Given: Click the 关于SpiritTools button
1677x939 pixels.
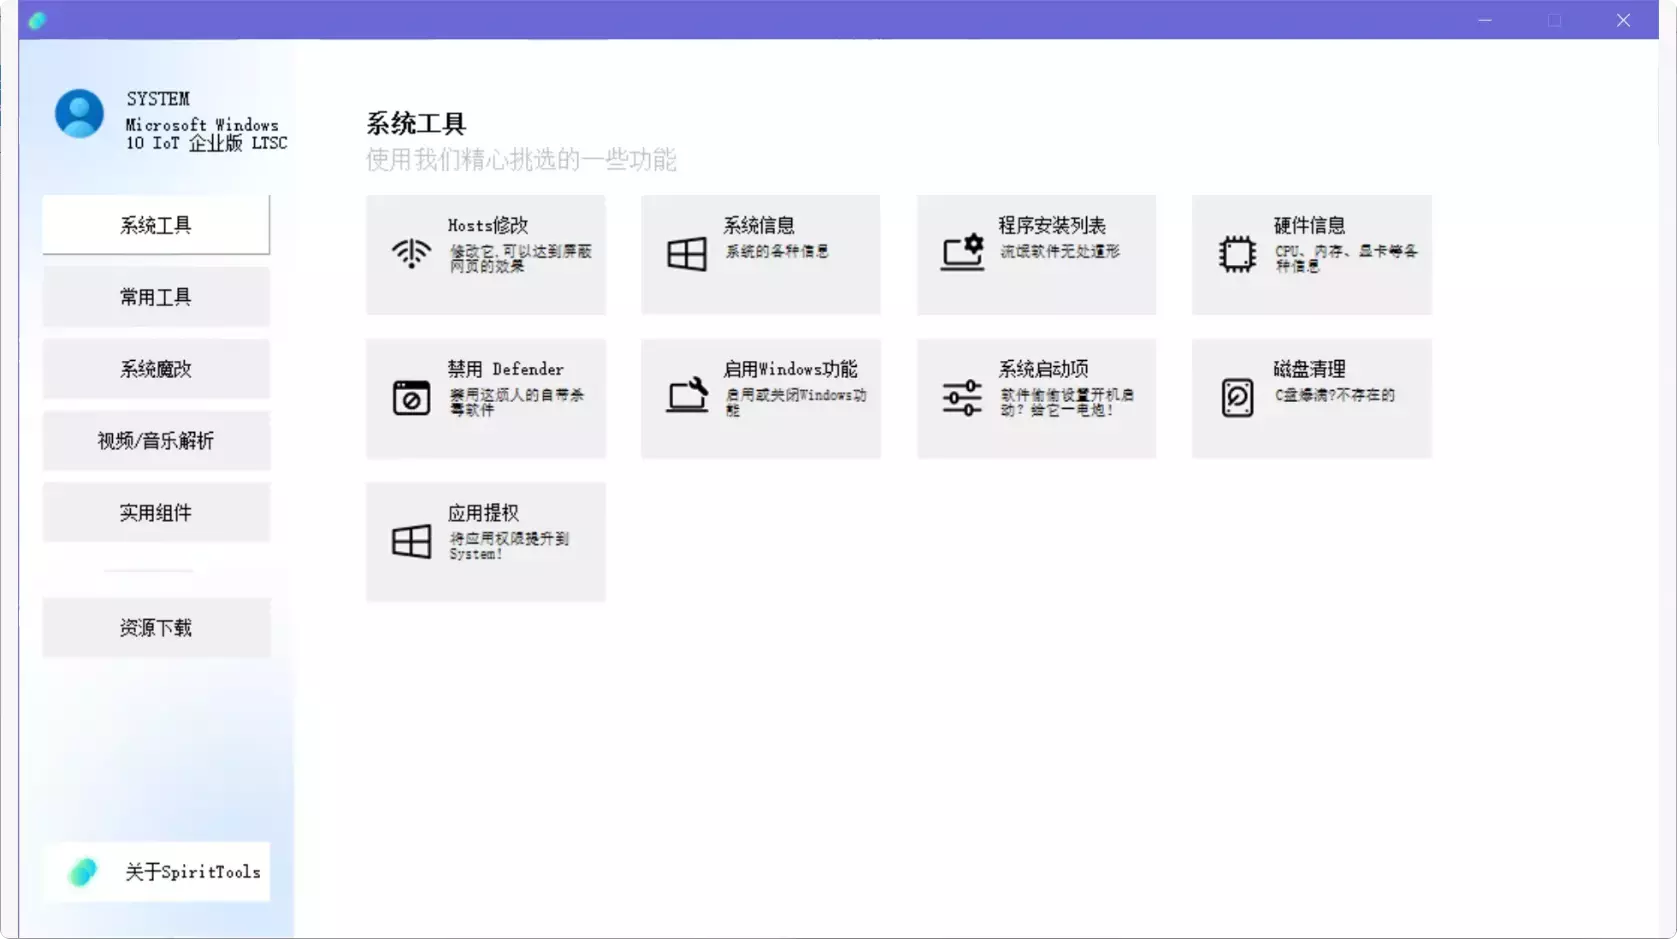Looking at the screenshot, I should click(156, 871).
